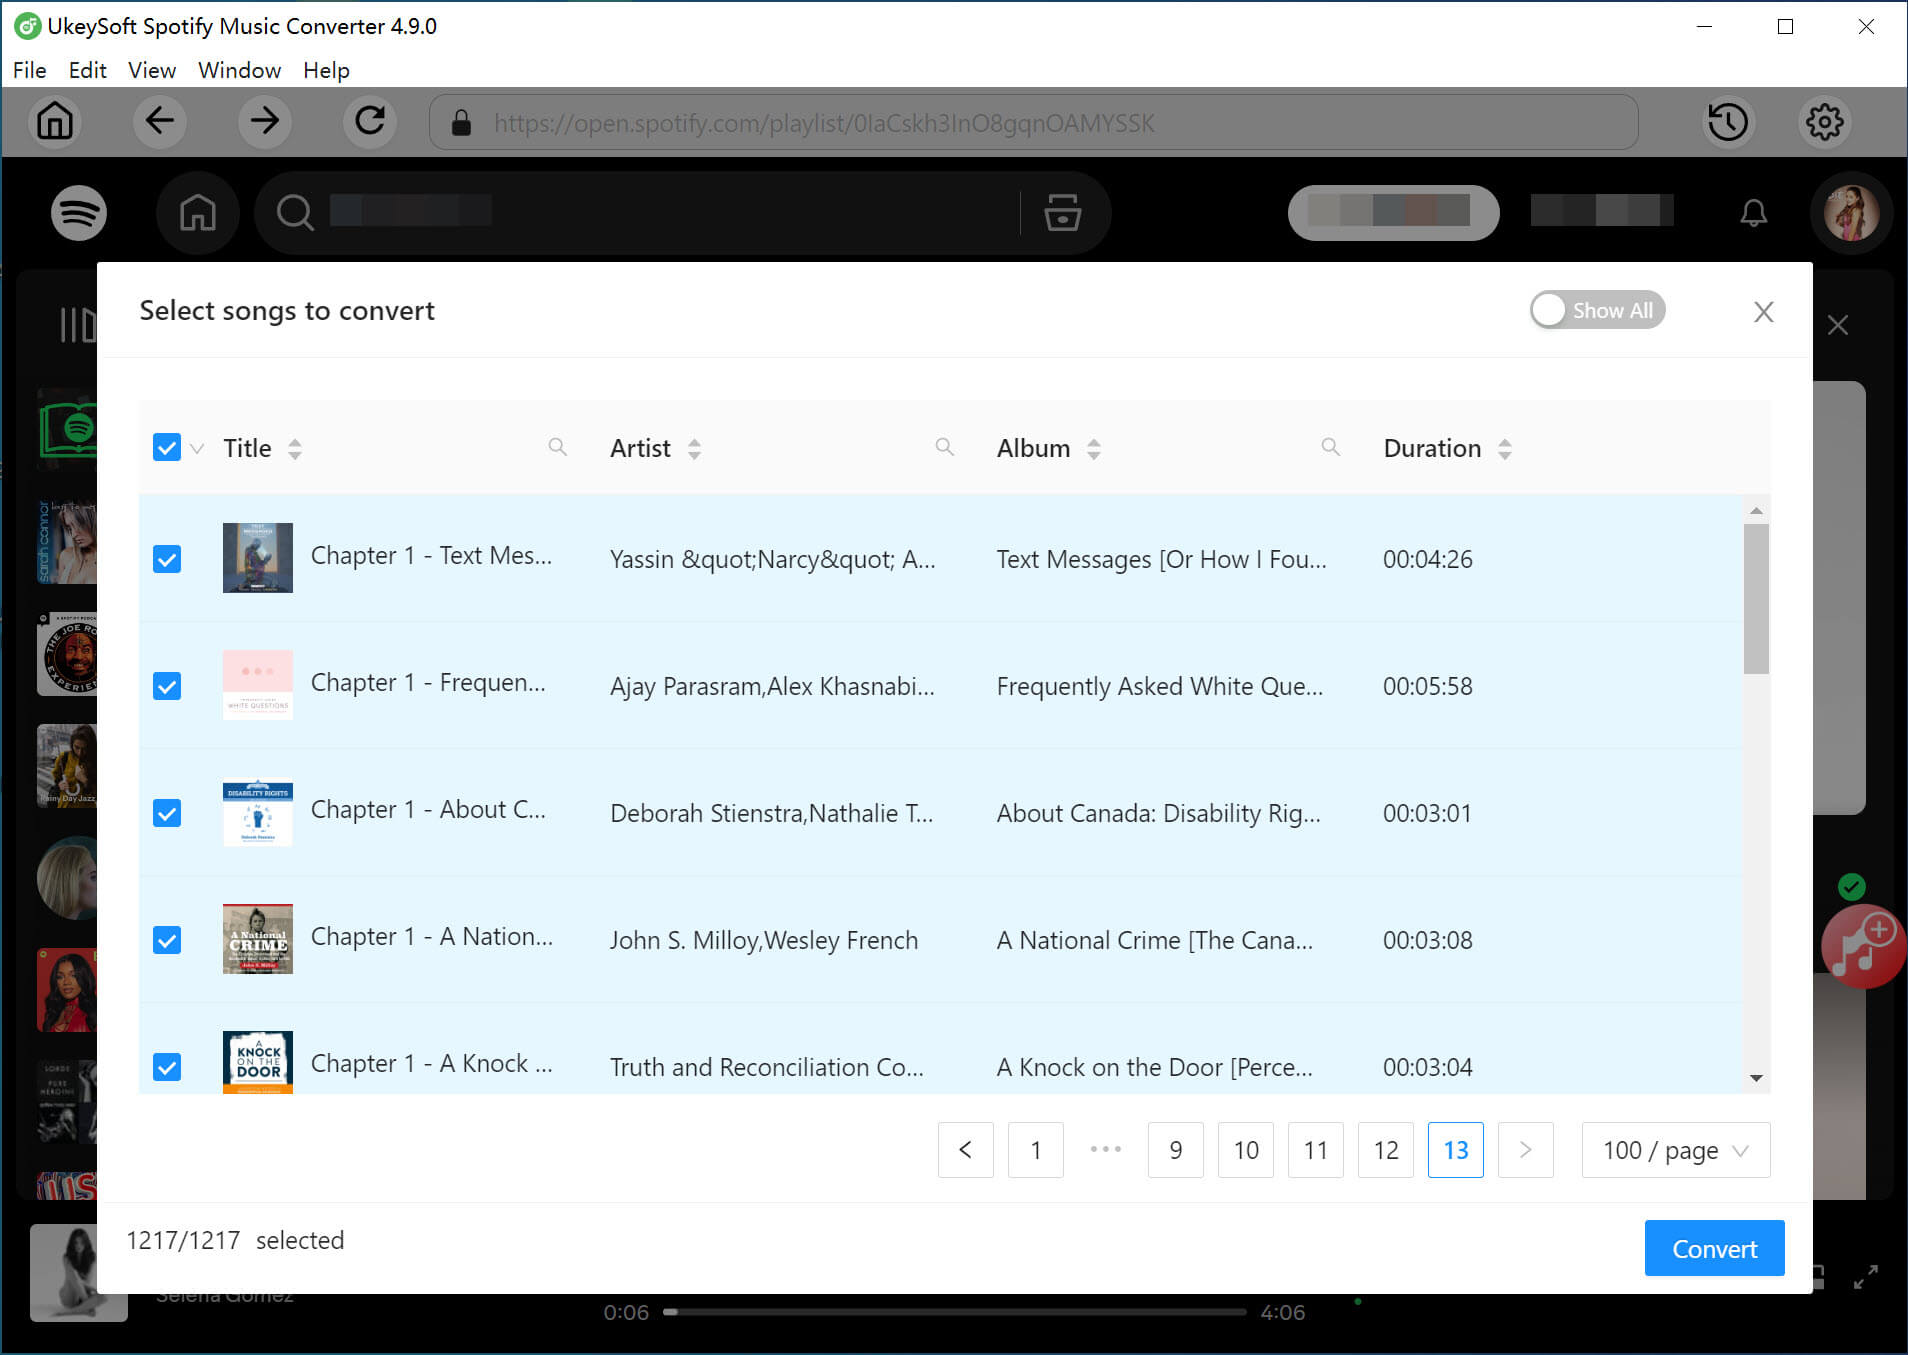This screenshot has width=1908, height=1355.
Task: Open the Help menu
Action: 326,70
